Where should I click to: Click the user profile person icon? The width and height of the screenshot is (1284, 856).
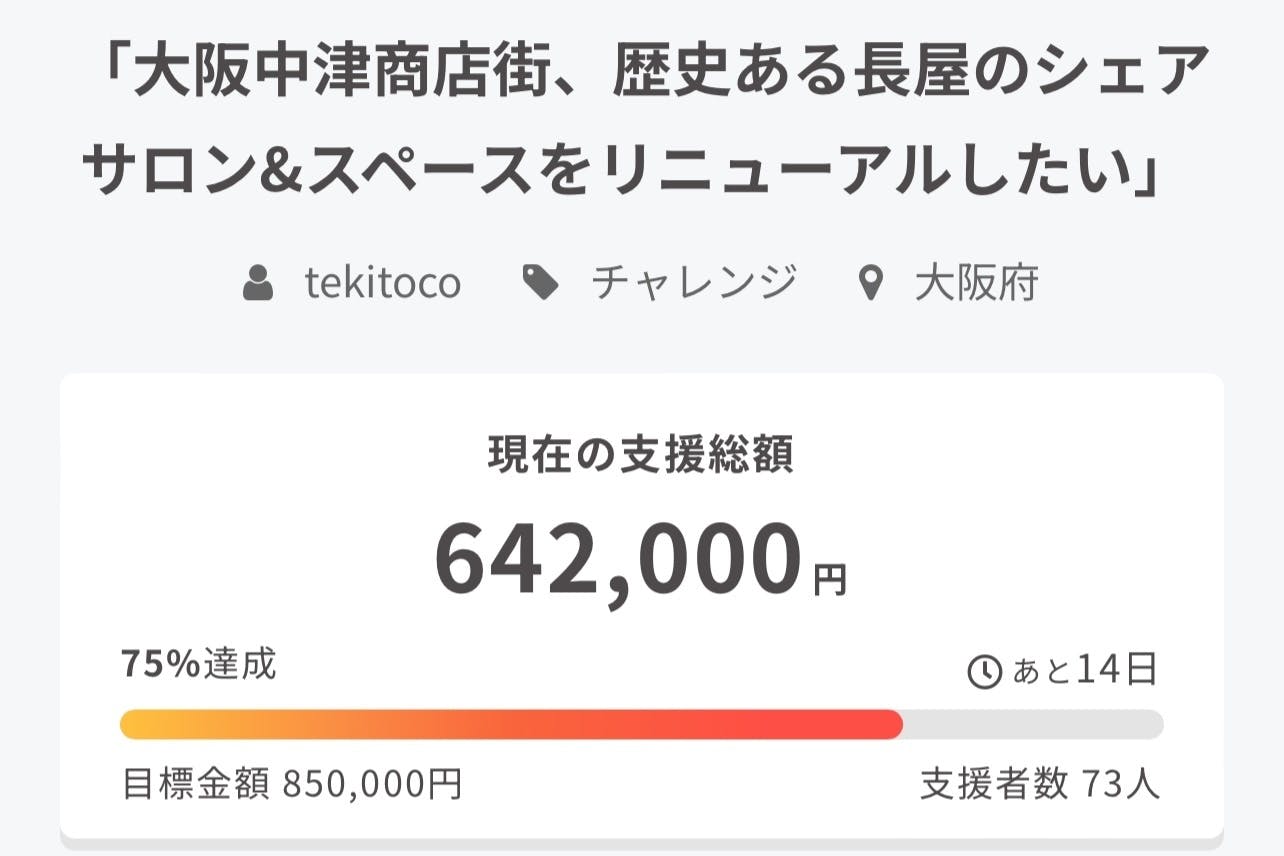pos(259,284)
